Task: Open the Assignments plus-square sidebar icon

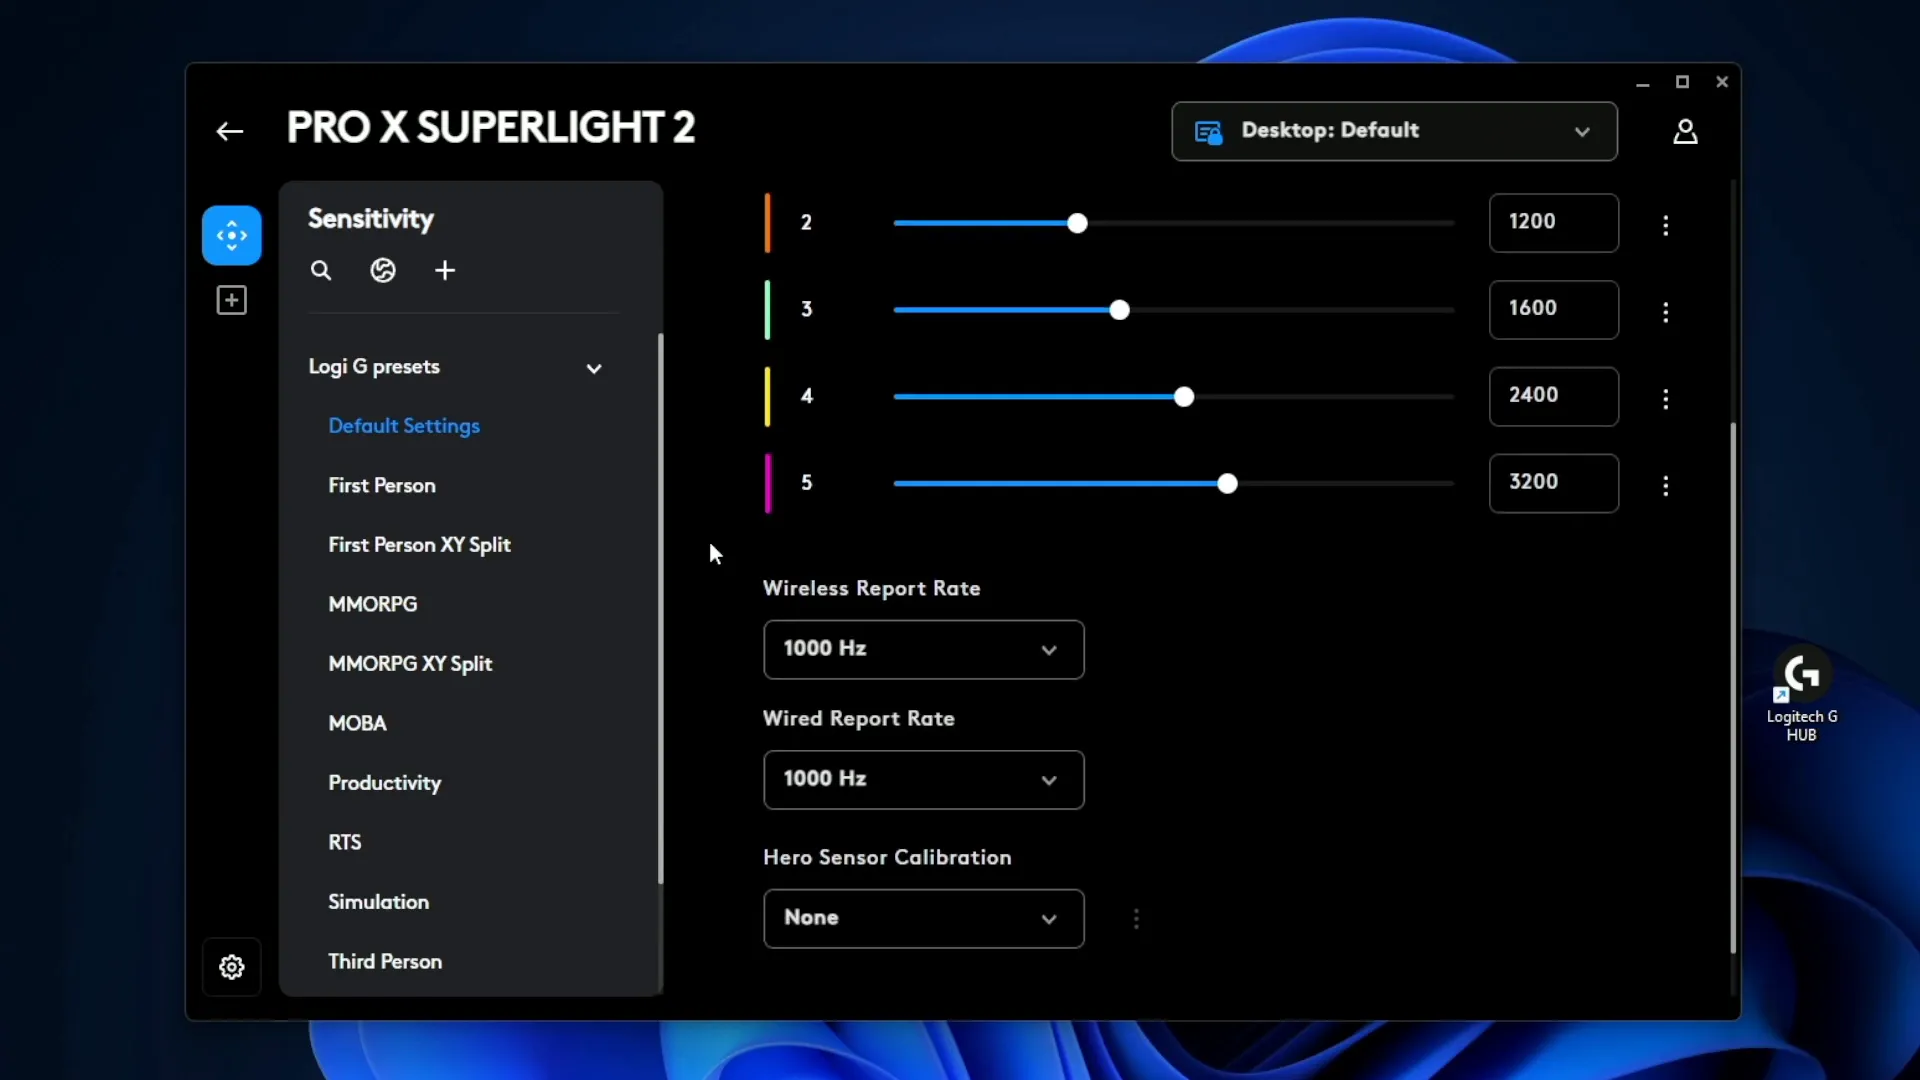Action: [232, 300]
